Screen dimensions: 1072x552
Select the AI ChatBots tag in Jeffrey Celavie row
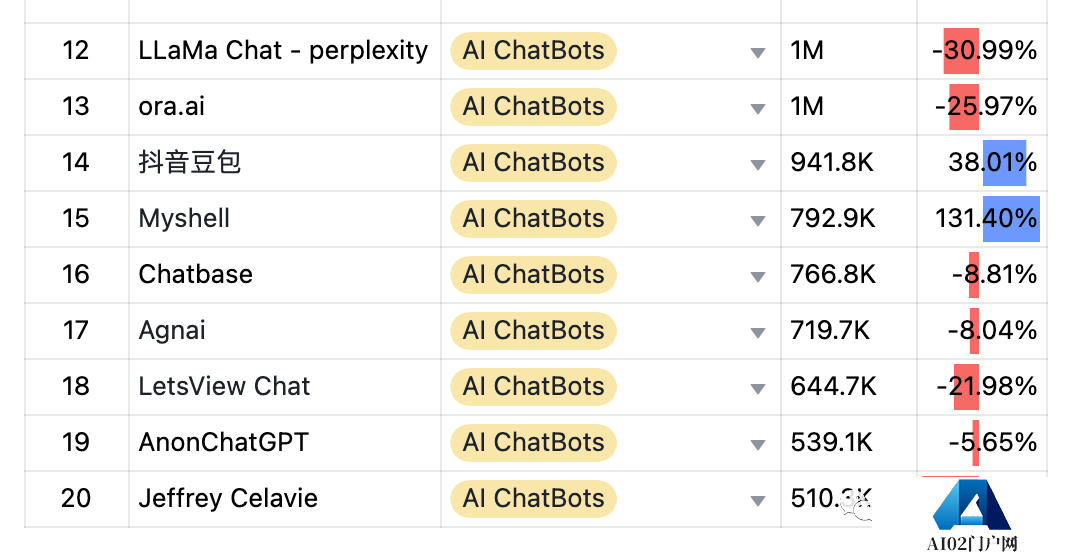pos(533,499)
